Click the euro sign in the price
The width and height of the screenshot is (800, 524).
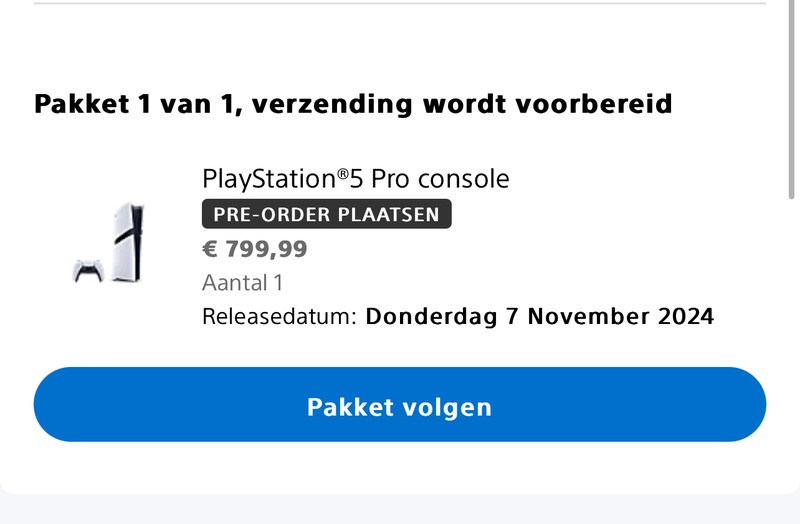[x=209, y=249]
